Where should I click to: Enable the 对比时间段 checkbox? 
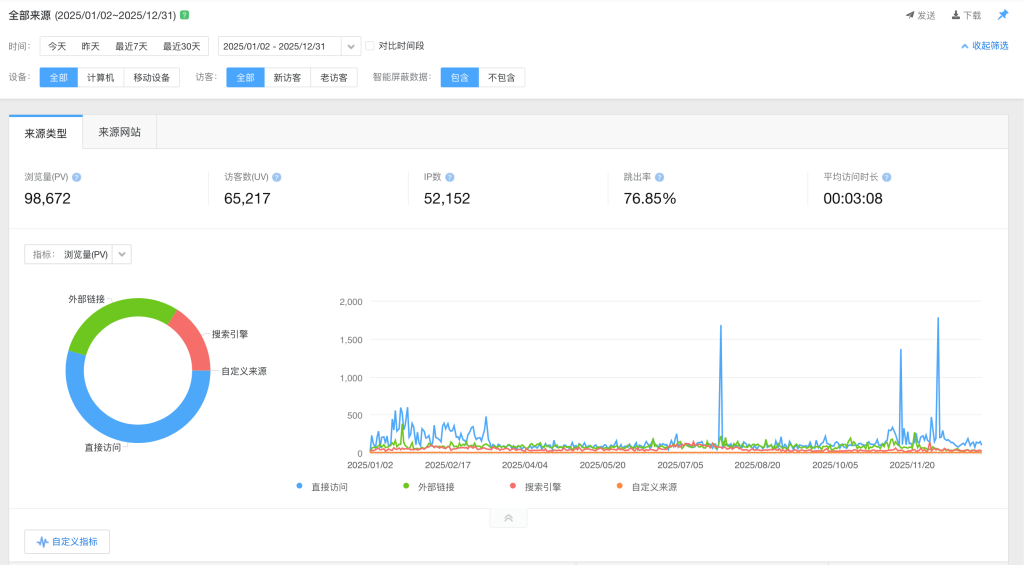[x=370, y=46]
